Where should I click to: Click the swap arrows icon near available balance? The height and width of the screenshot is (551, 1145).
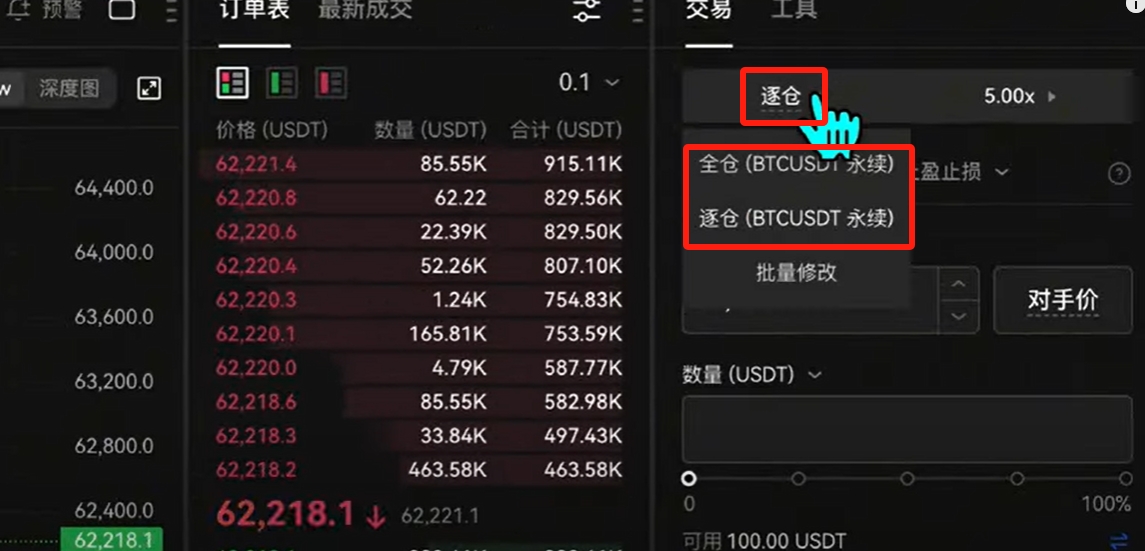(1119, 541)
